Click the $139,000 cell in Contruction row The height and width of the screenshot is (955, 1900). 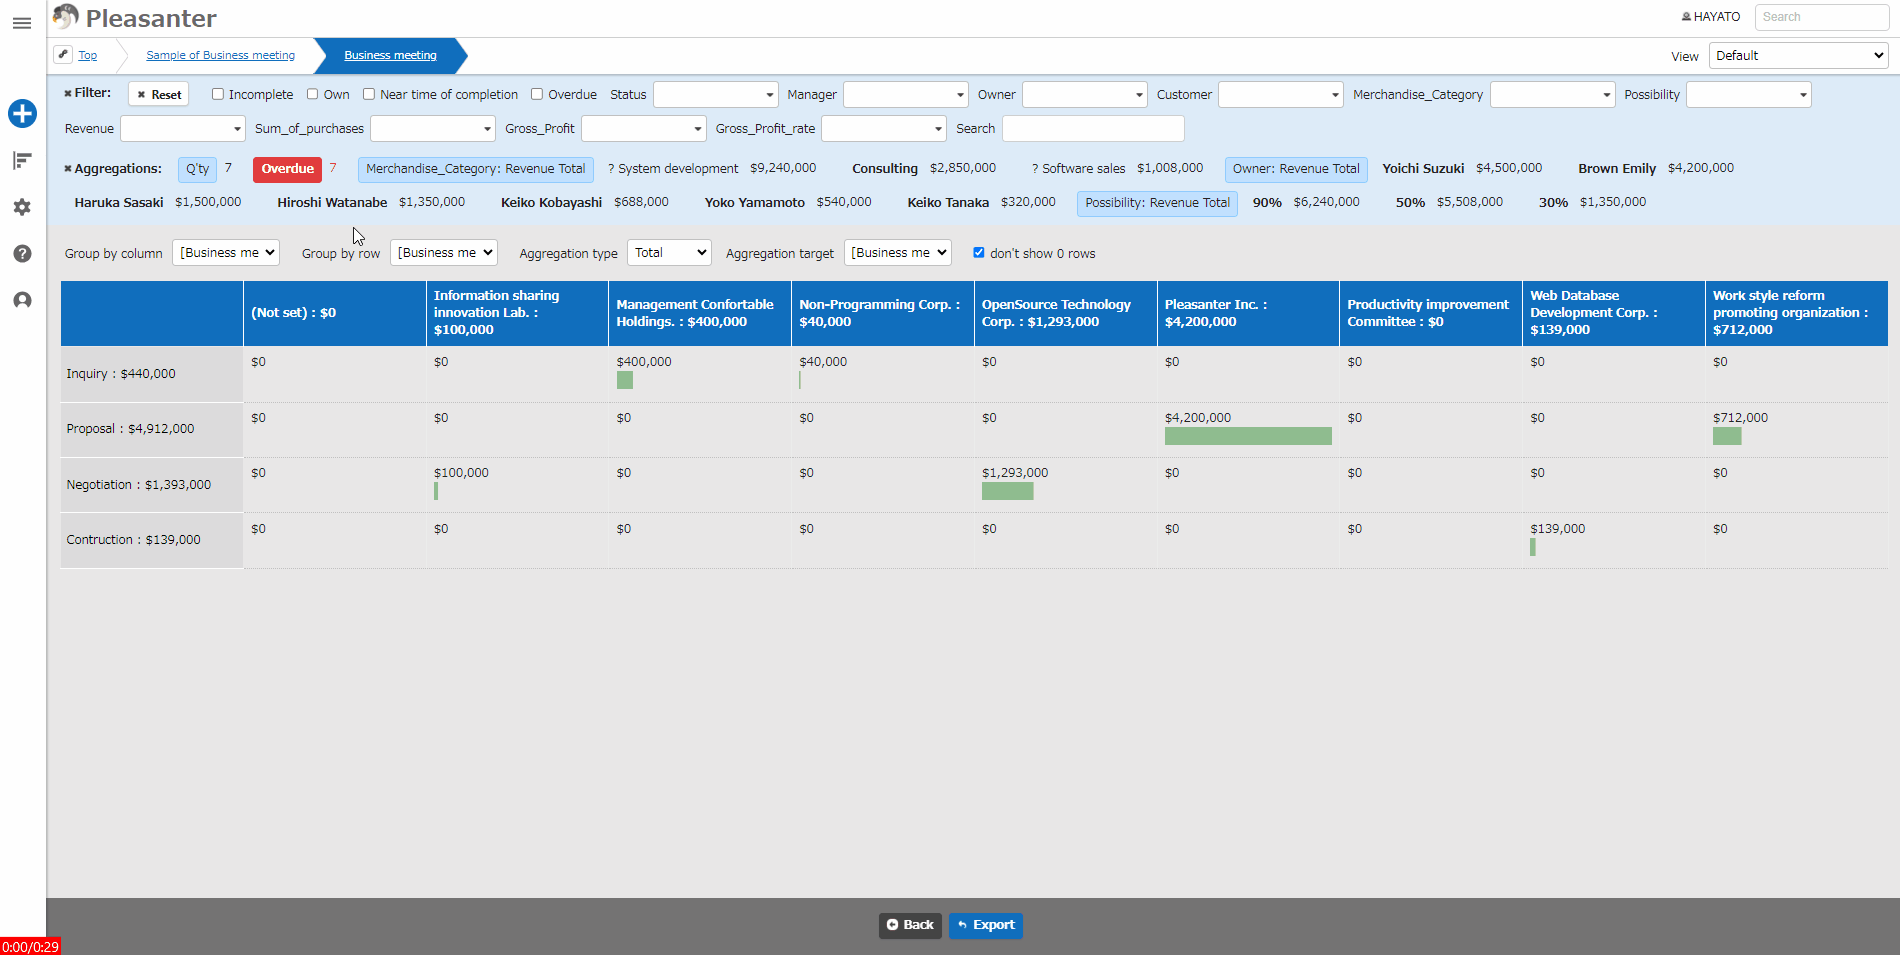point(1613,541)
